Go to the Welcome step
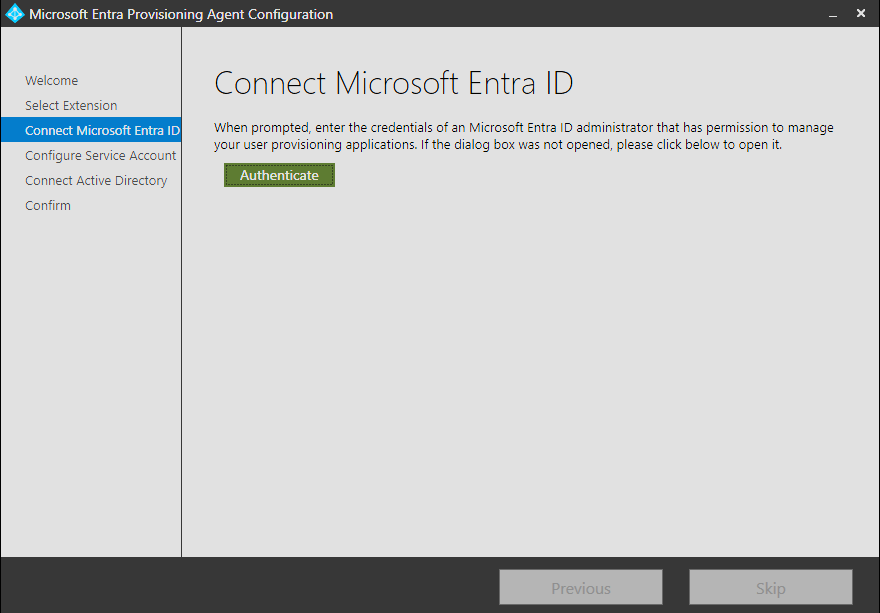Image resolution: width=880 pixels, height=613 pixels. [51, 81]
